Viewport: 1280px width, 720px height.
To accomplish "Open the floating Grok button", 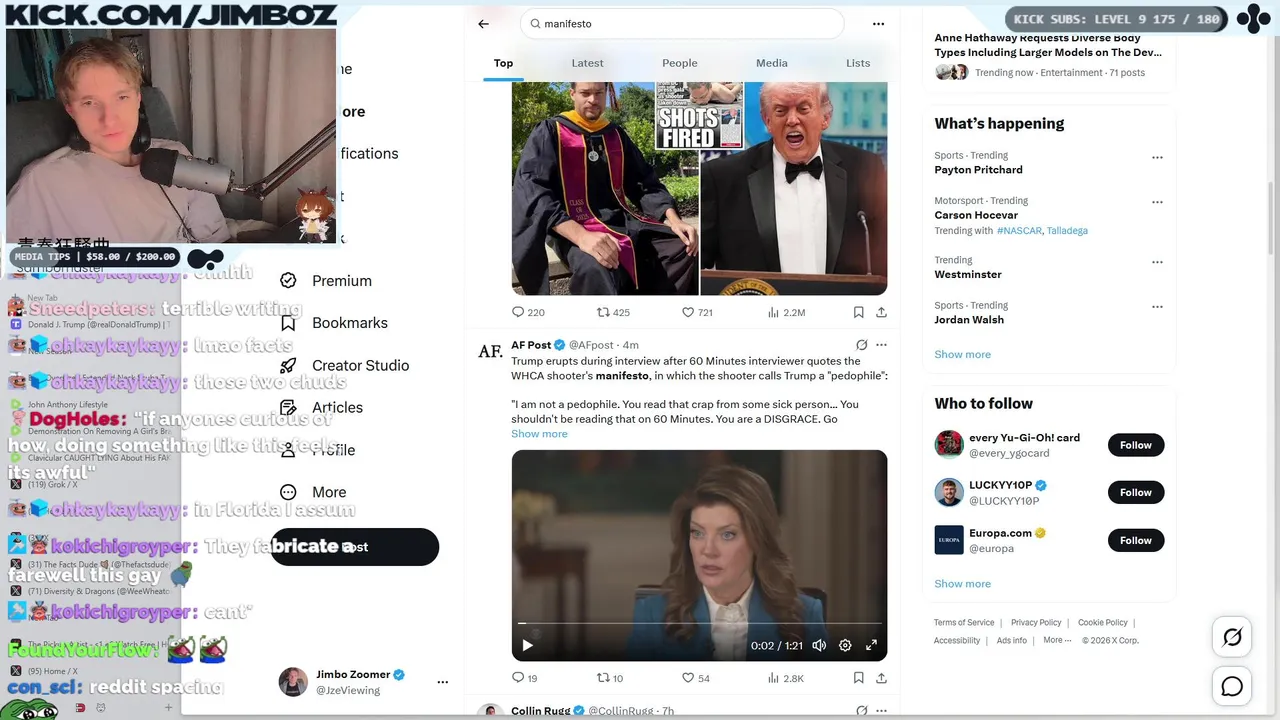I will click(1232, 637).
